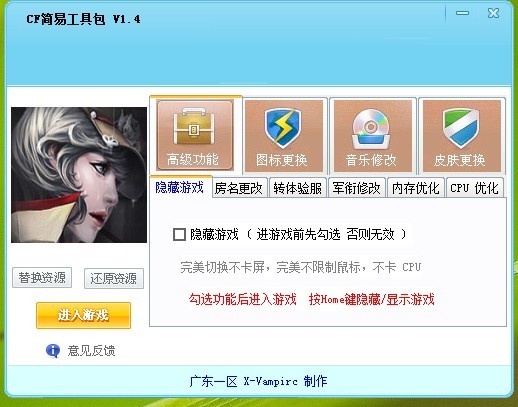Minimize the CF简易工具包 window

(x=462, y=13)
